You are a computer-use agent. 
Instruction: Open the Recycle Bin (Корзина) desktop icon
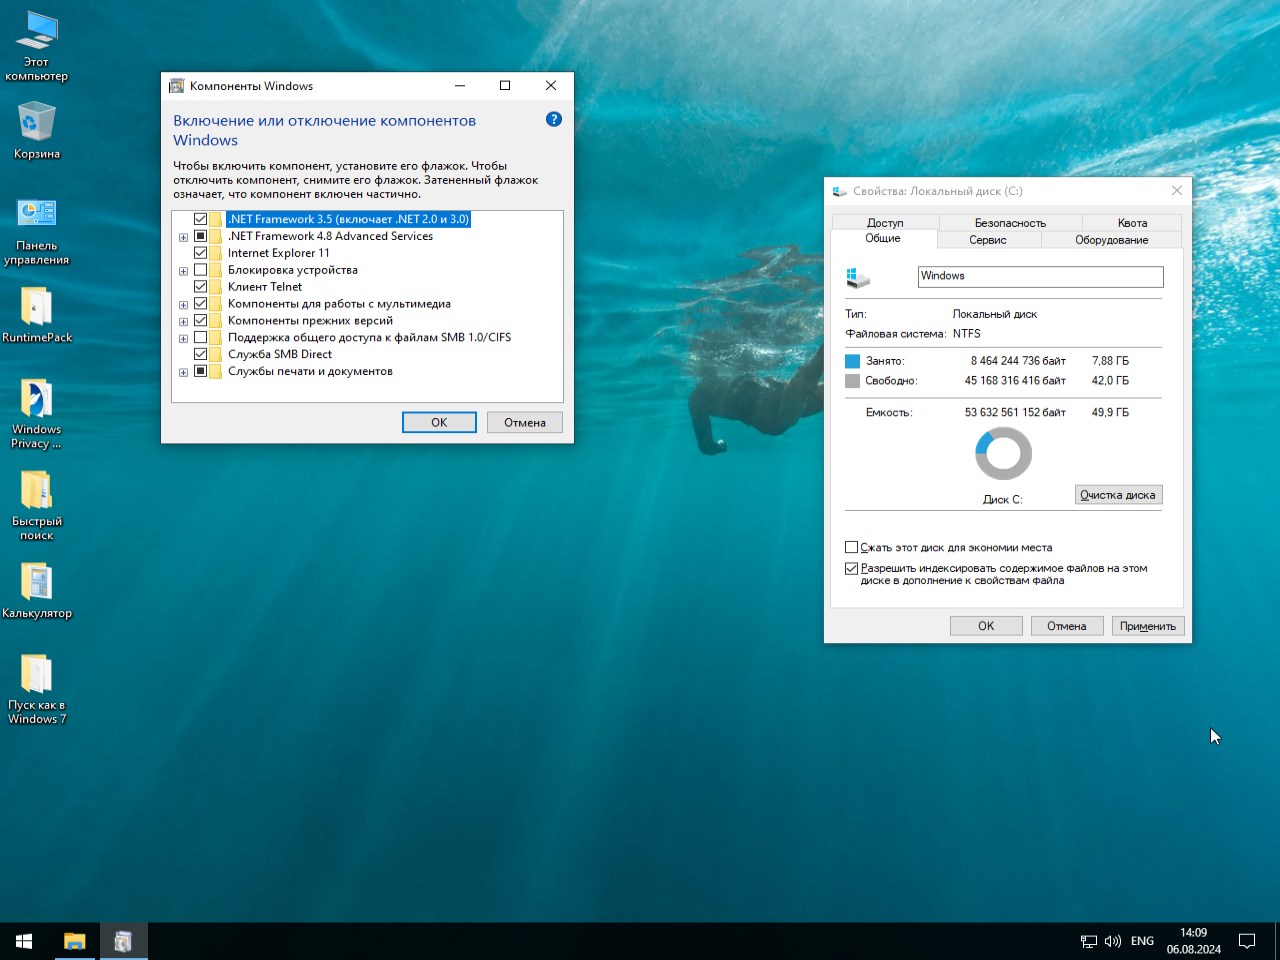click(x=37, y=124)
